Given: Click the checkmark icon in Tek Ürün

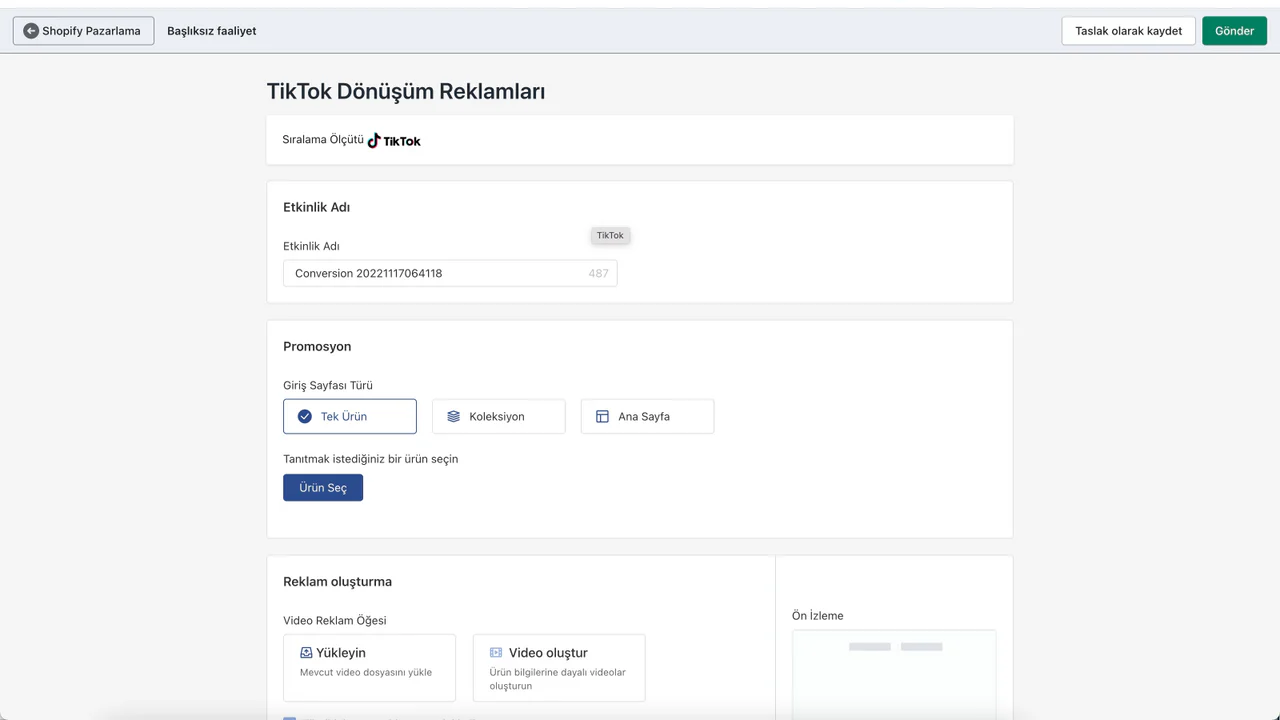Looking at the screenshot, I should [x=305, y=416].
